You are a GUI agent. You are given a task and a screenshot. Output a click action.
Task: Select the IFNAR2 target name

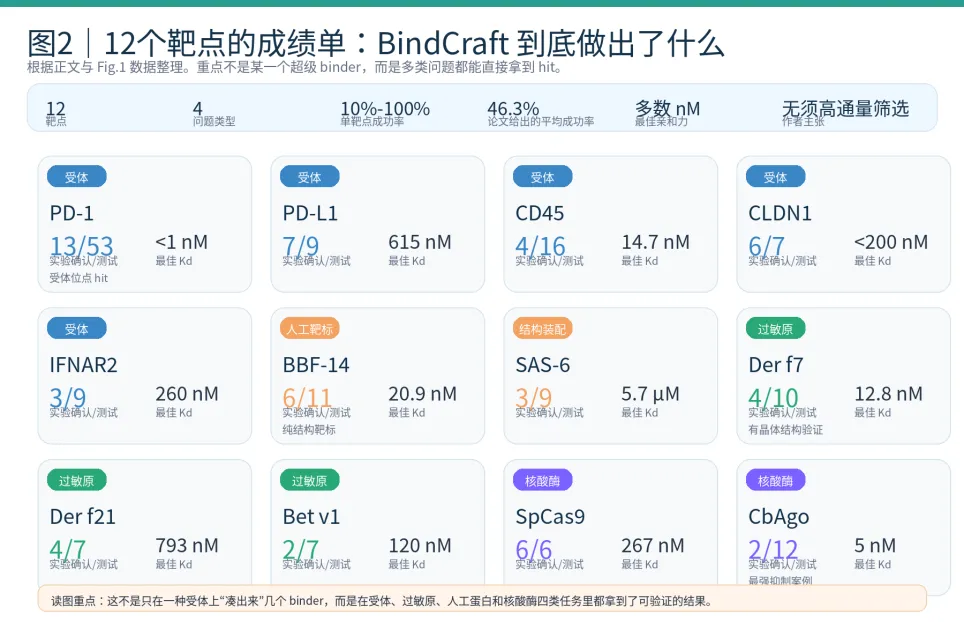tap(84, 365)
